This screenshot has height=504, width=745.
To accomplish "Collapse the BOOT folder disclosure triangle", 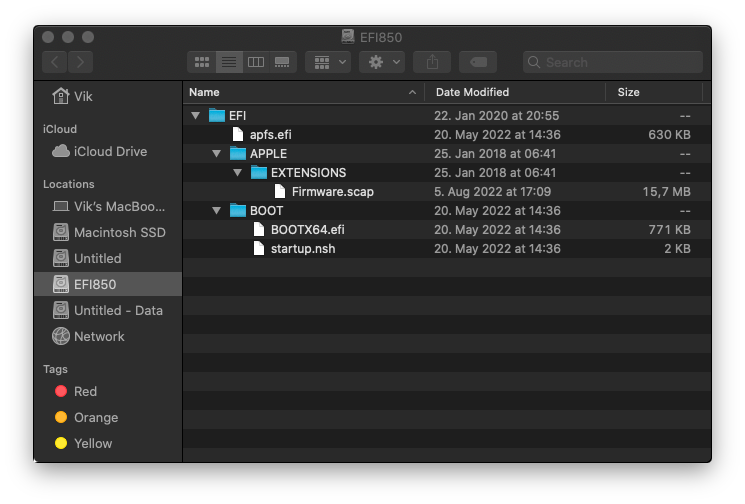I will click(216, 210).
